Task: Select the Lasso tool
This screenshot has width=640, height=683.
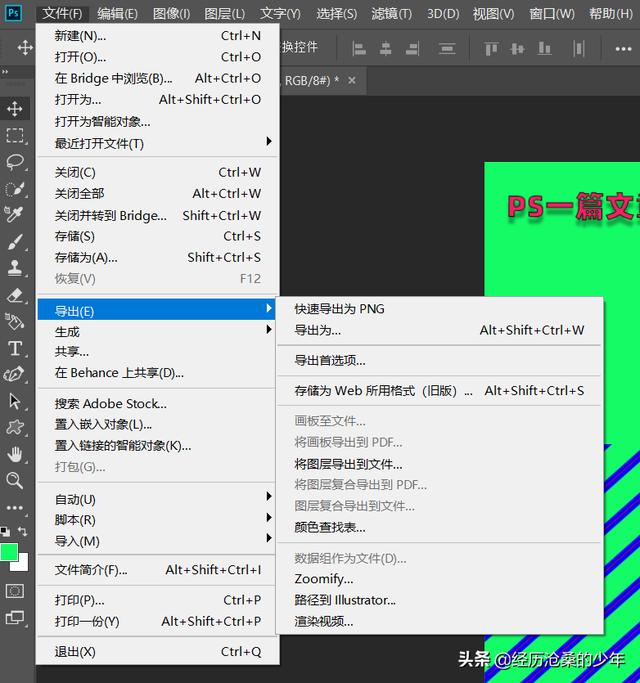Action: click(15, 162)
